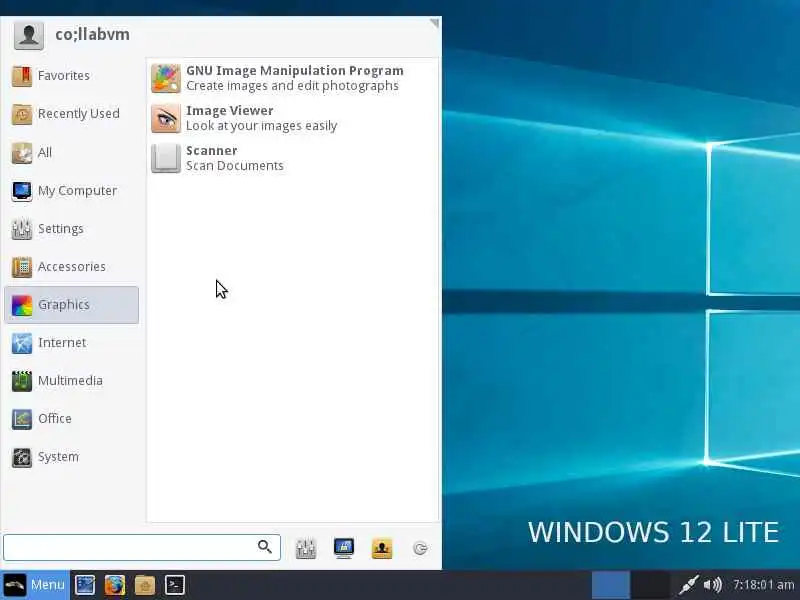The height and width of the screenshot is (600, 800).
Task: Click the Menu button on taskbar
Action: [35, 585]
